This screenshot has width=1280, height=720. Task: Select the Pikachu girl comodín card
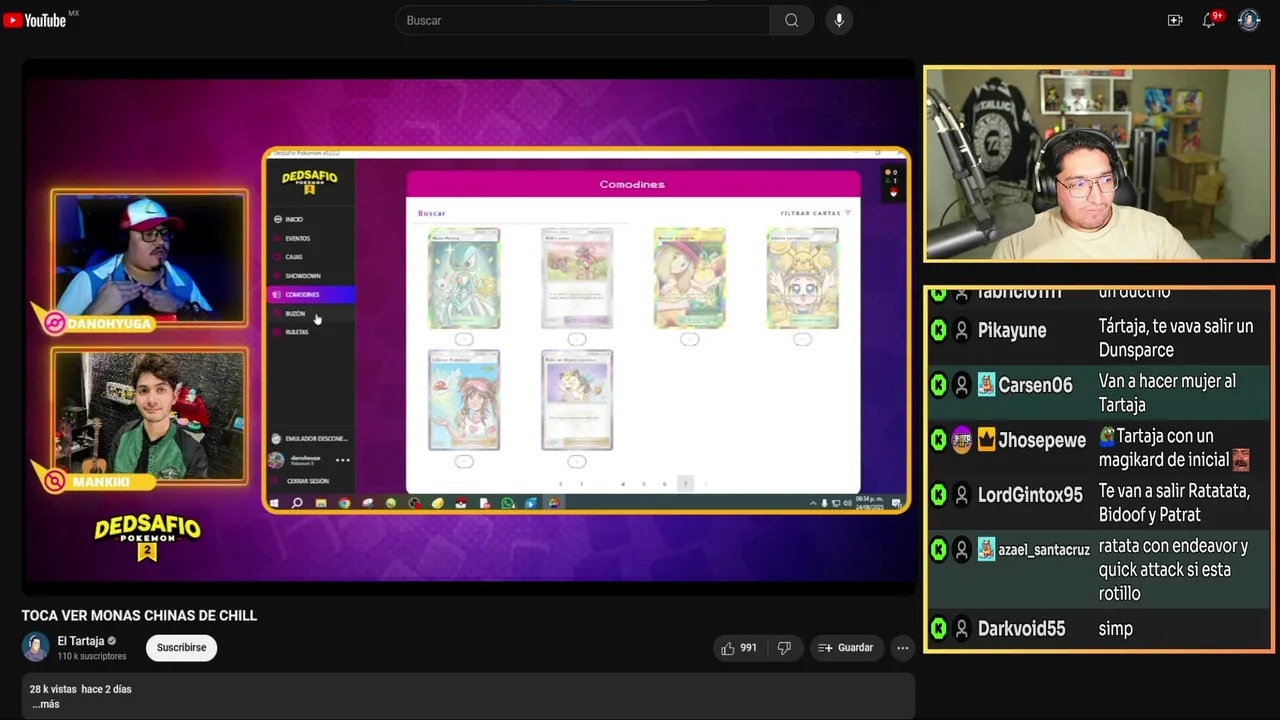click(x=803, y=278)
